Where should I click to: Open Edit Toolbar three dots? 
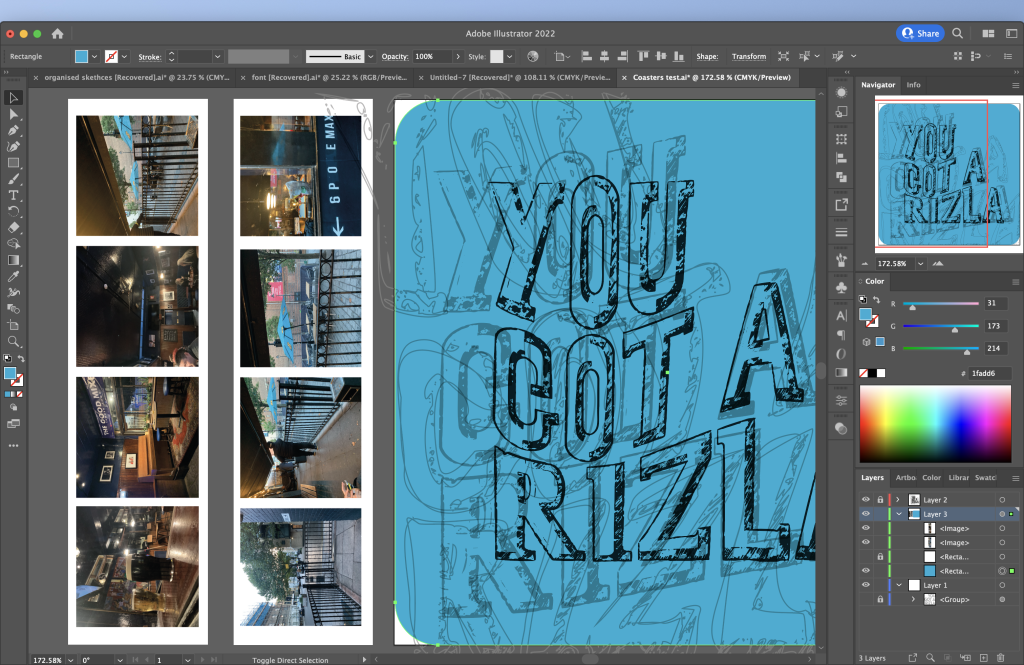click(13, 446)
